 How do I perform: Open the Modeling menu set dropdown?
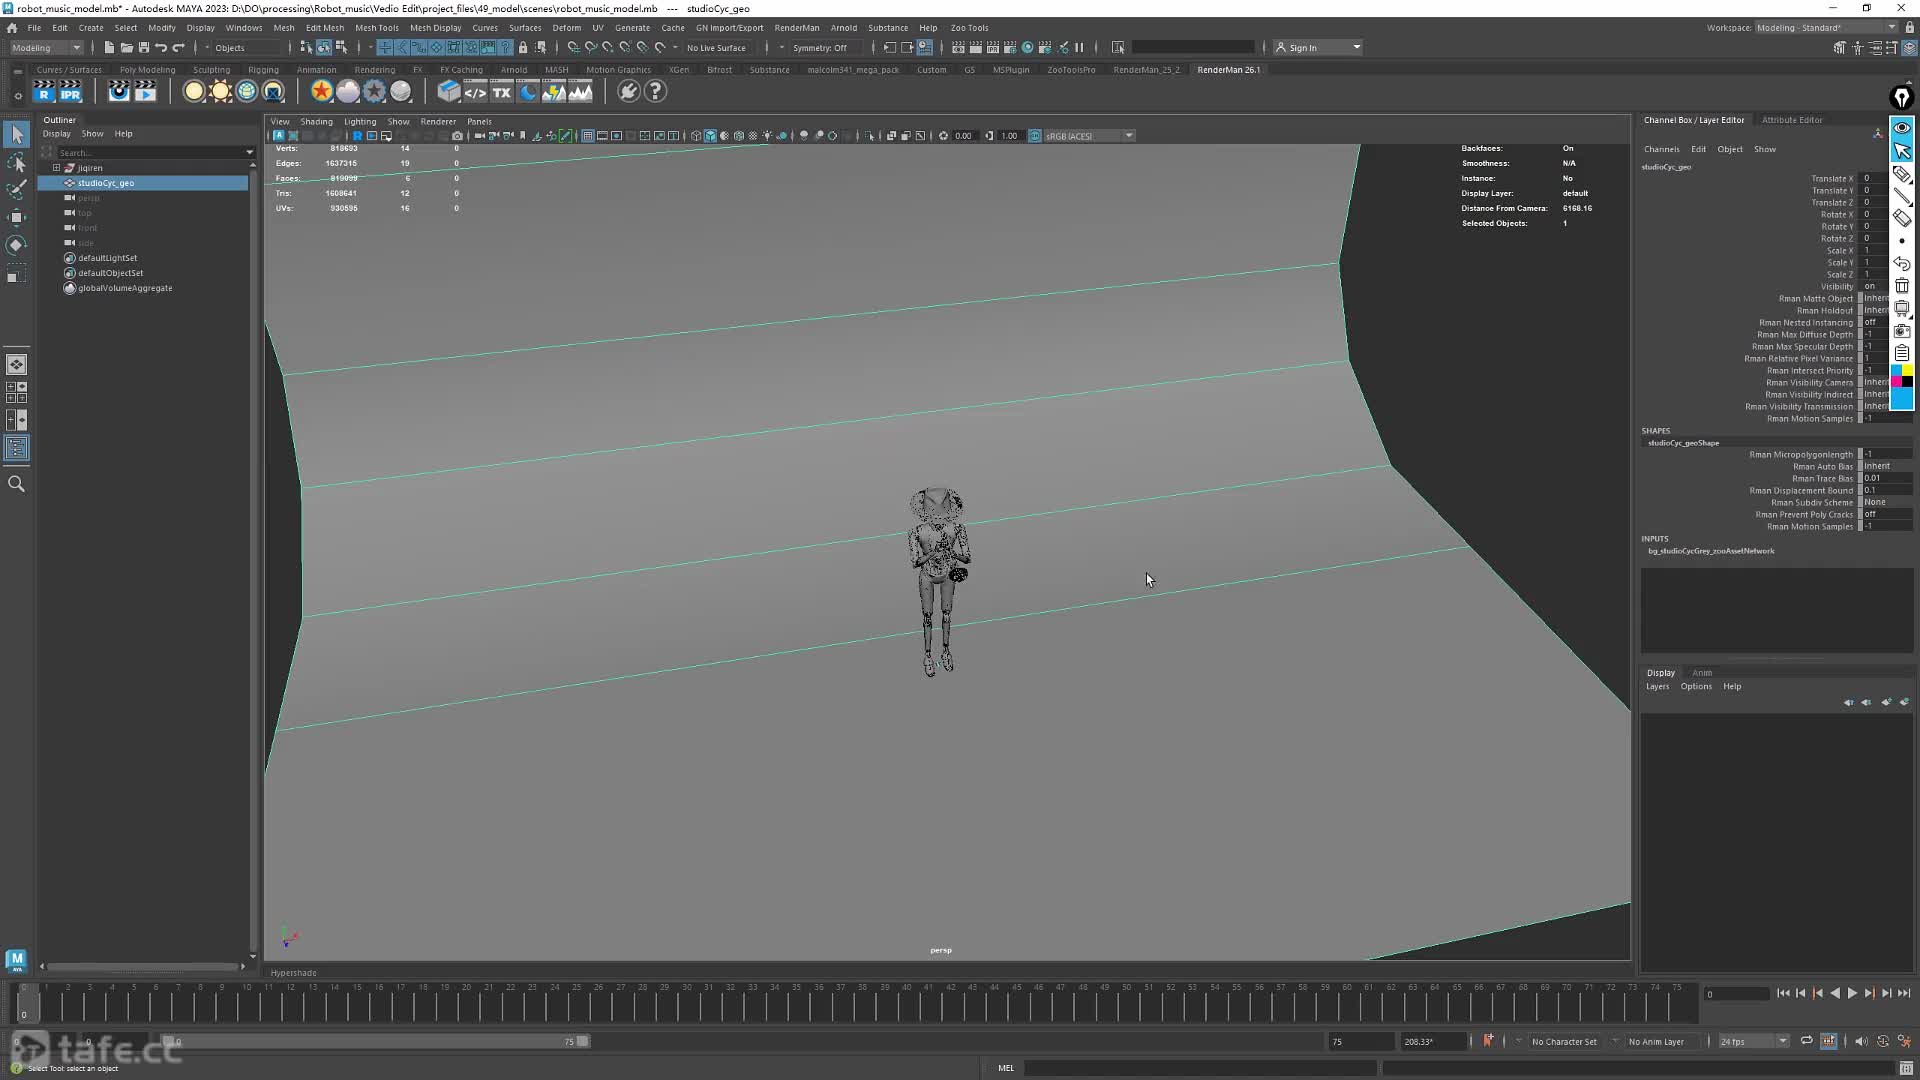click(47, 47)
